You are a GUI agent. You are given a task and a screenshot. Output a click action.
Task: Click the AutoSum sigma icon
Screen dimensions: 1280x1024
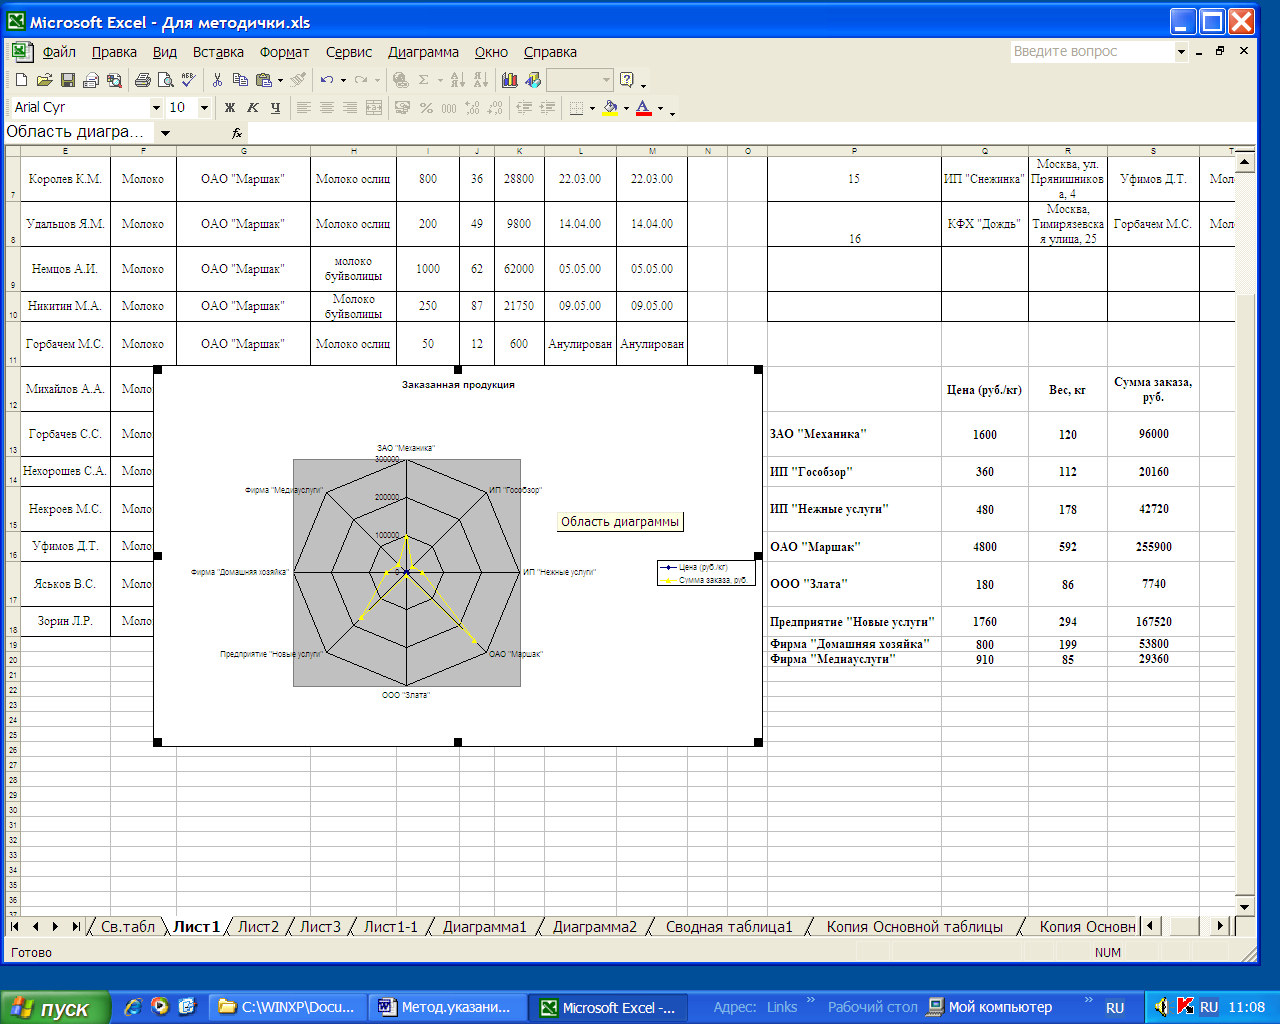(x=424, y=80)
